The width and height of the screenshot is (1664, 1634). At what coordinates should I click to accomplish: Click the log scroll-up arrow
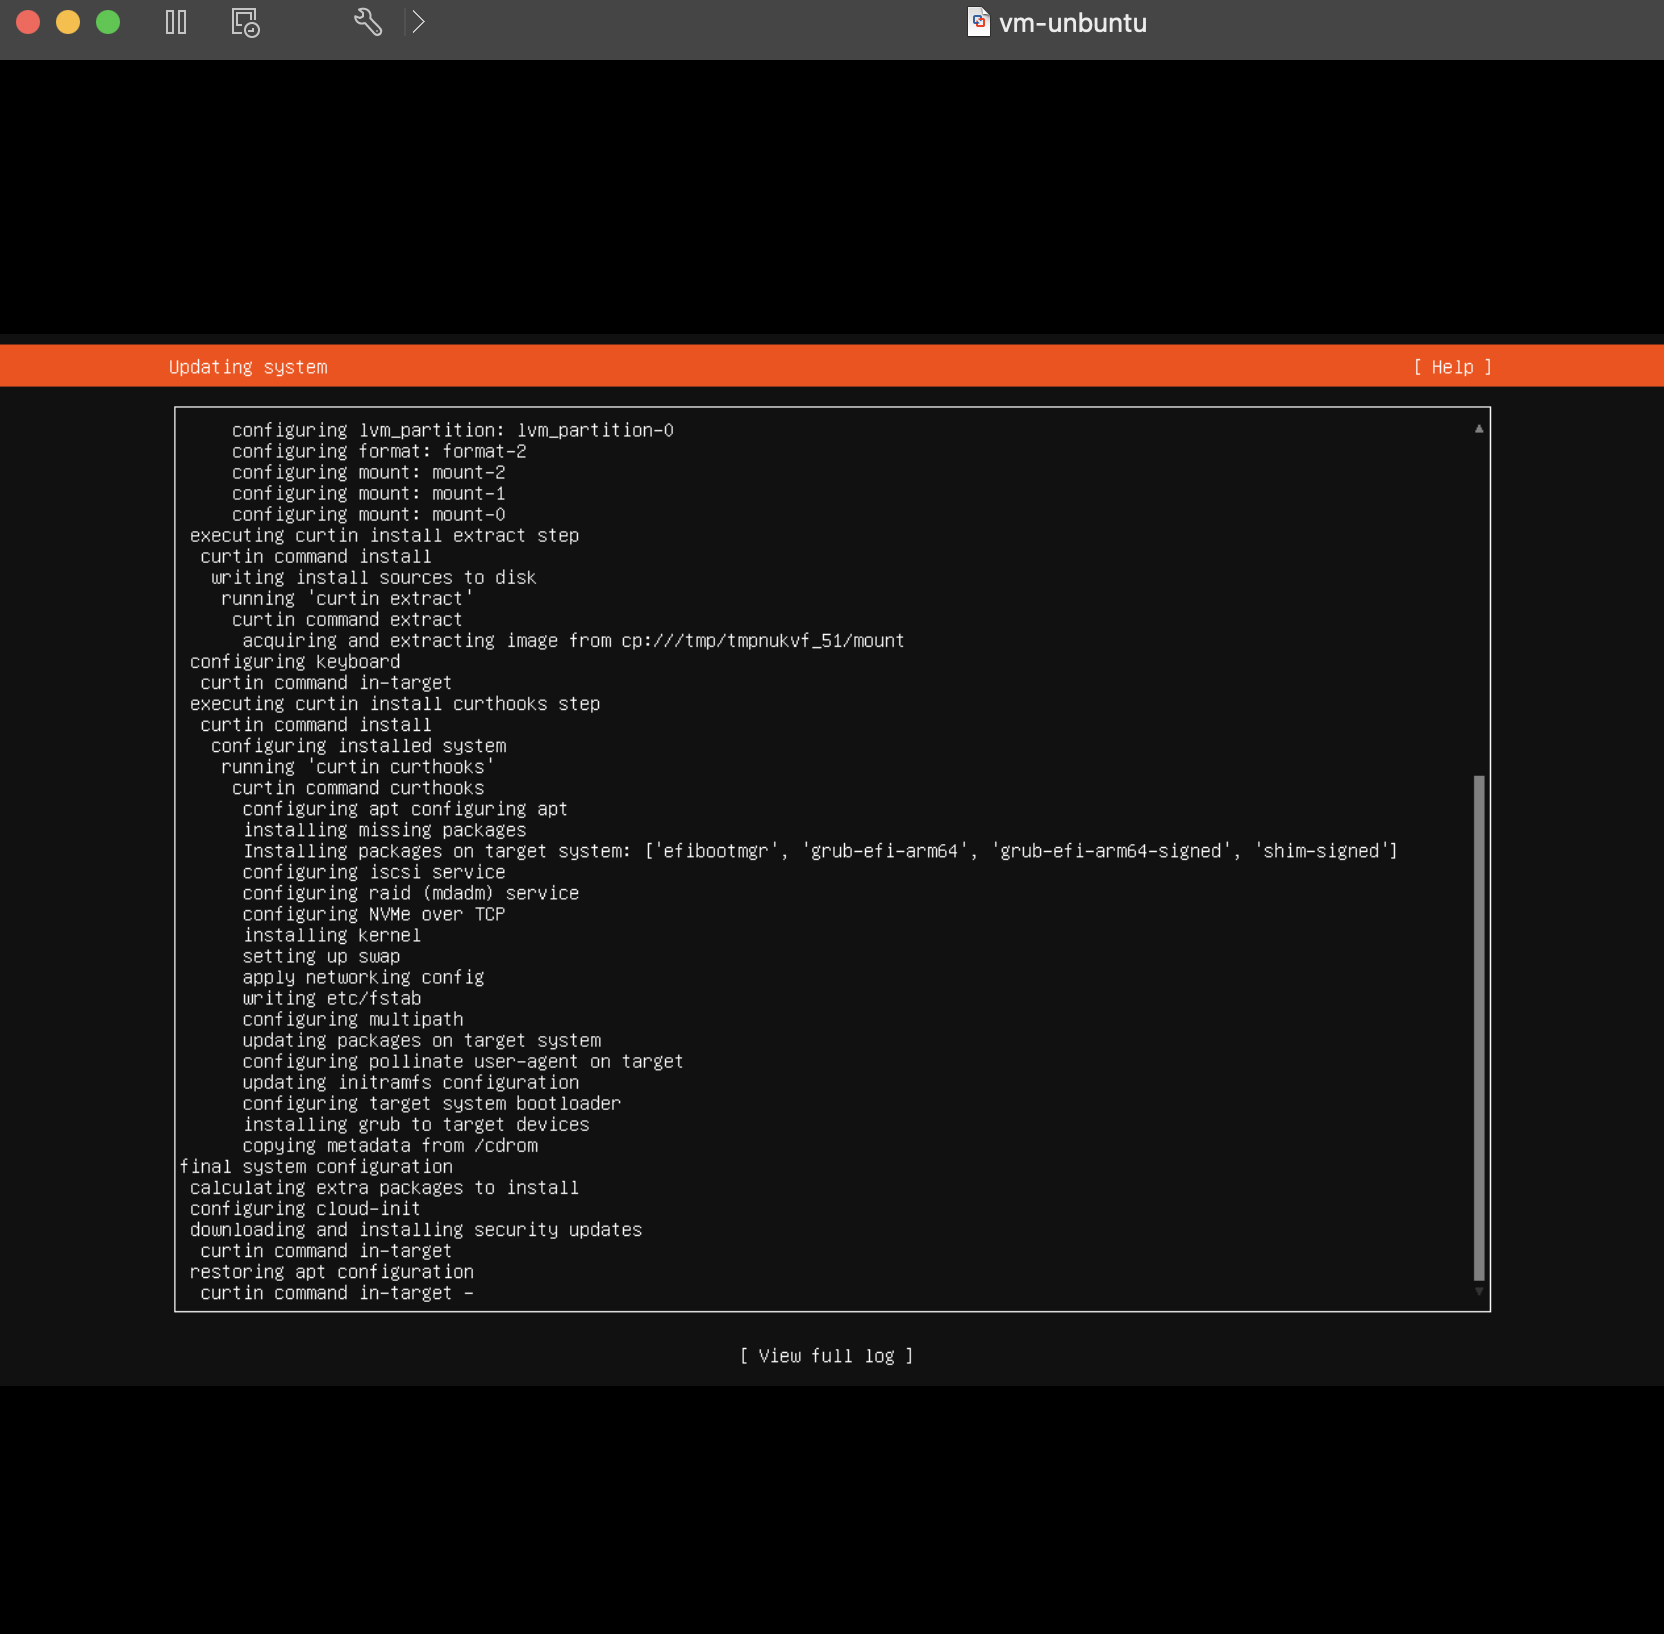pyautogui.click(x=1478, y=429)
